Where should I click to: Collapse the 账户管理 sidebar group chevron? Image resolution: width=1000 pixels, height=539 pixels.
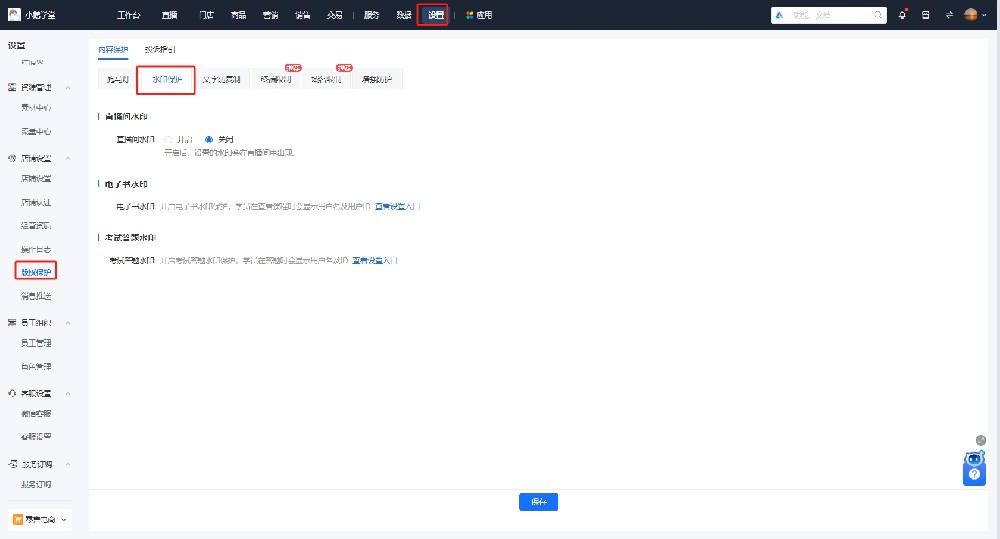[68, 87]
